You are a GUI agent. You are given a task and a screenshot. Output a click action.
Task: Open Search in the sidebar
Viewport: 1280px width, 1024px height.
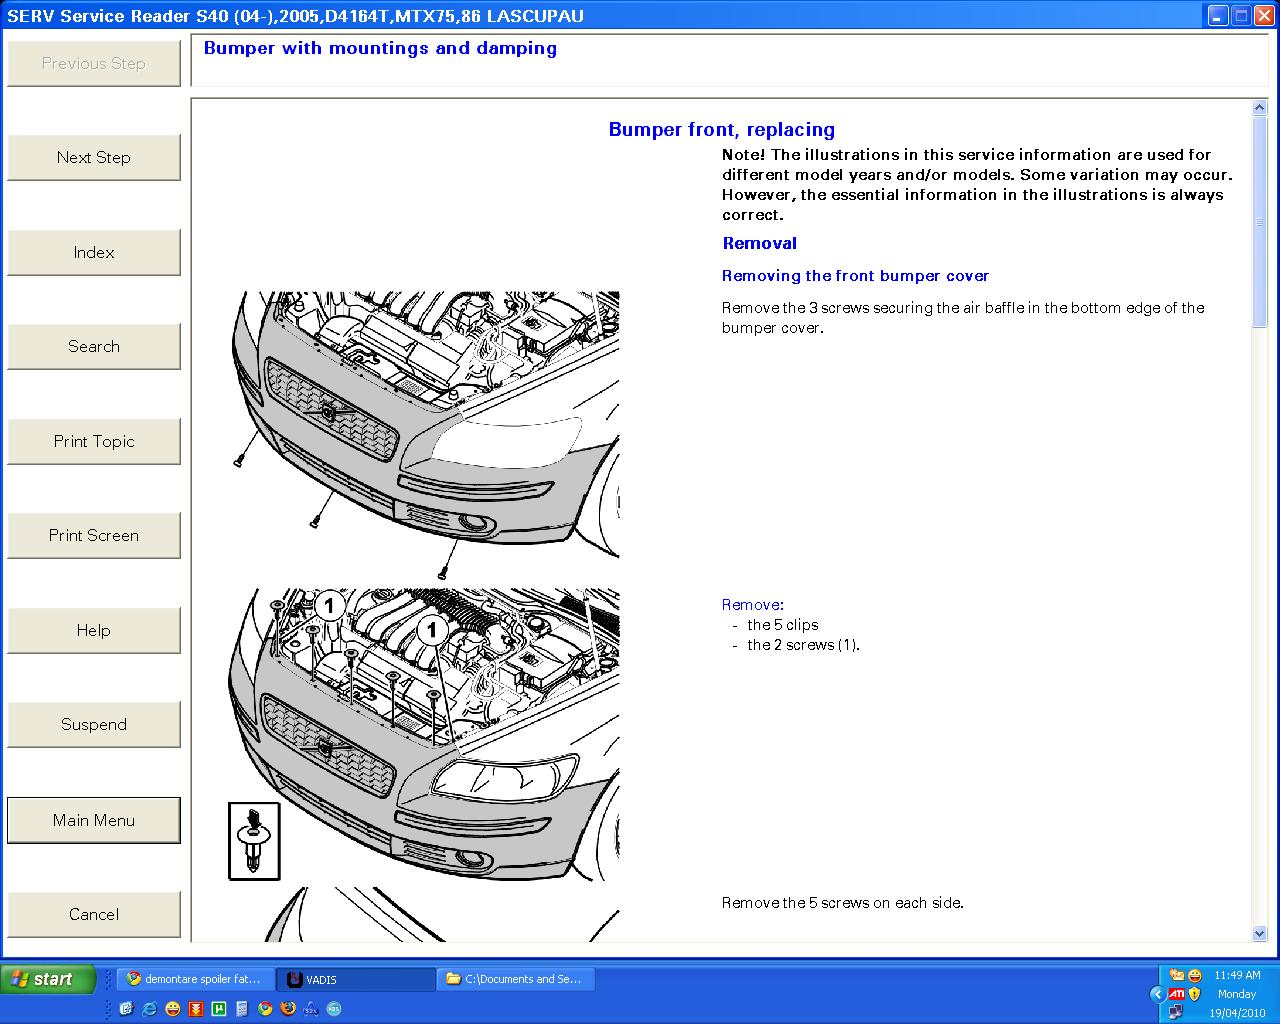pyautogui.click(x=94, y=346)
